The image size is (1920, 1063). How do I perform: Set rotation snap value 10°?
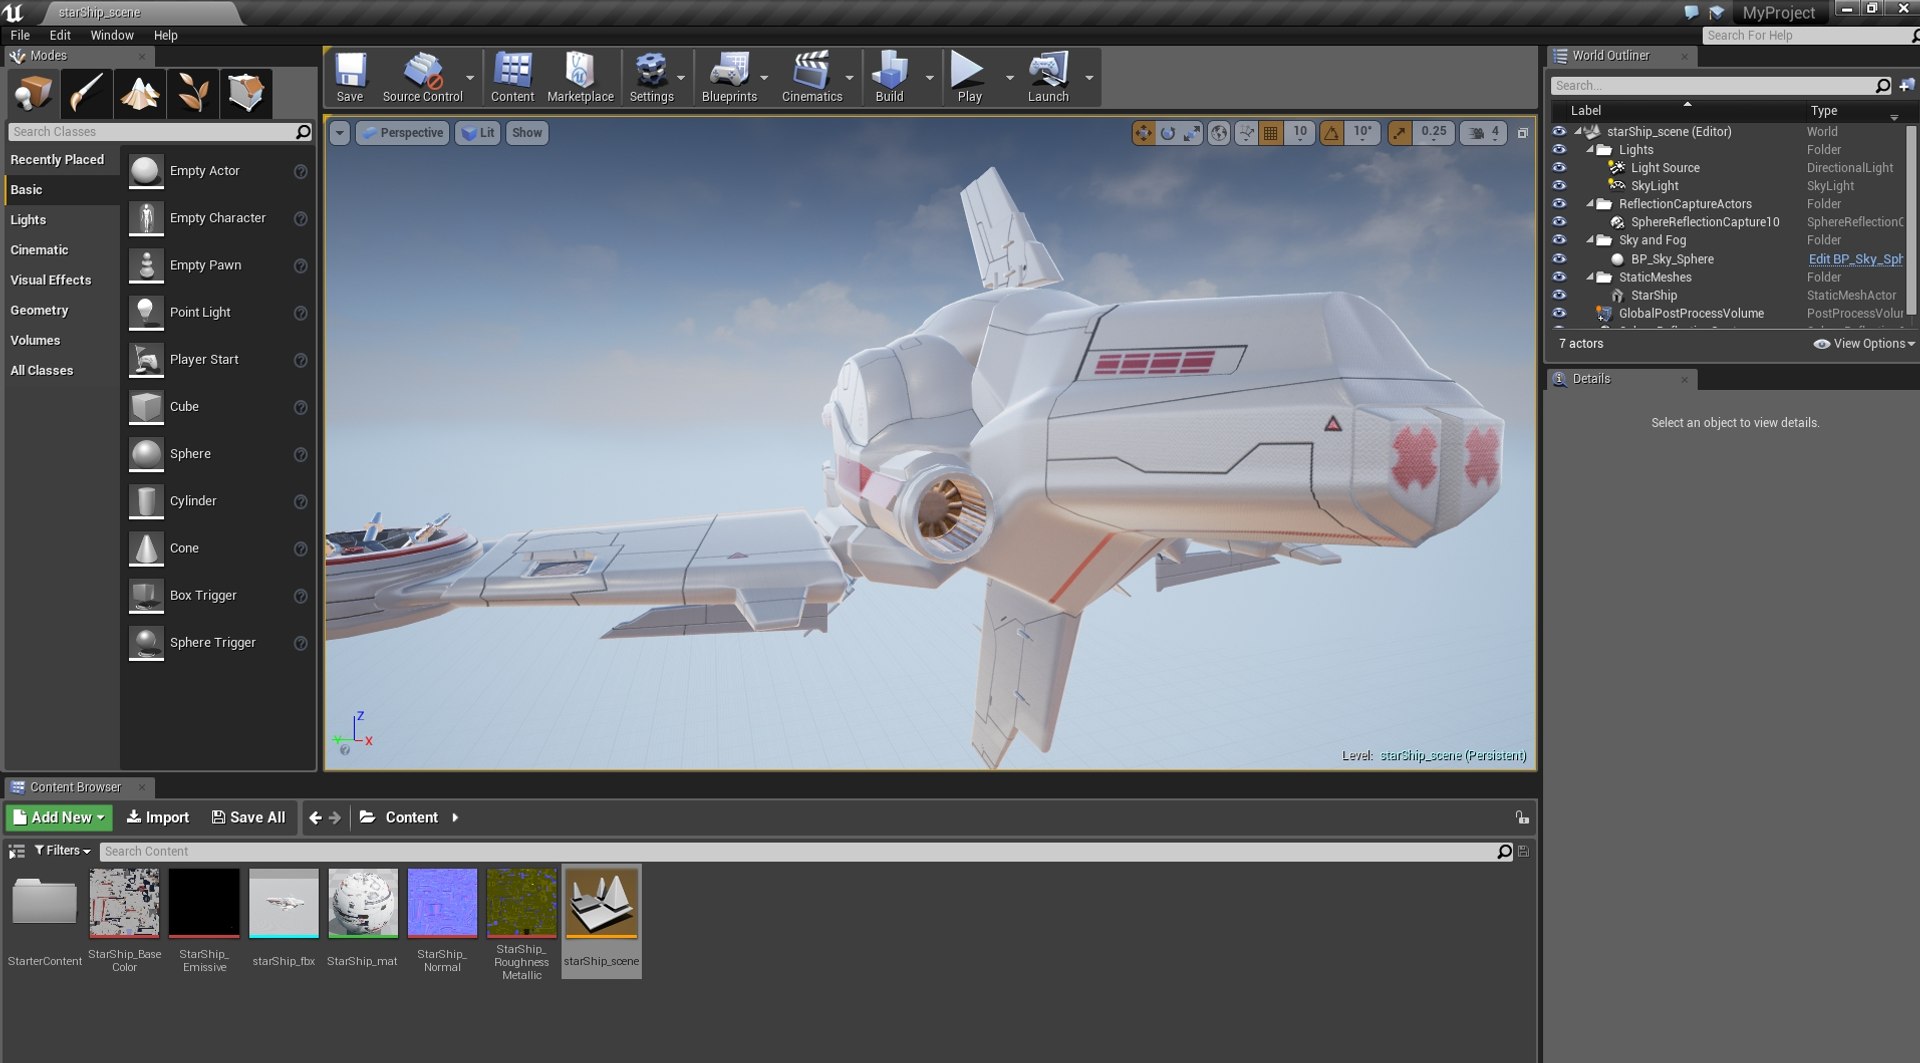tap(1362, 133)
